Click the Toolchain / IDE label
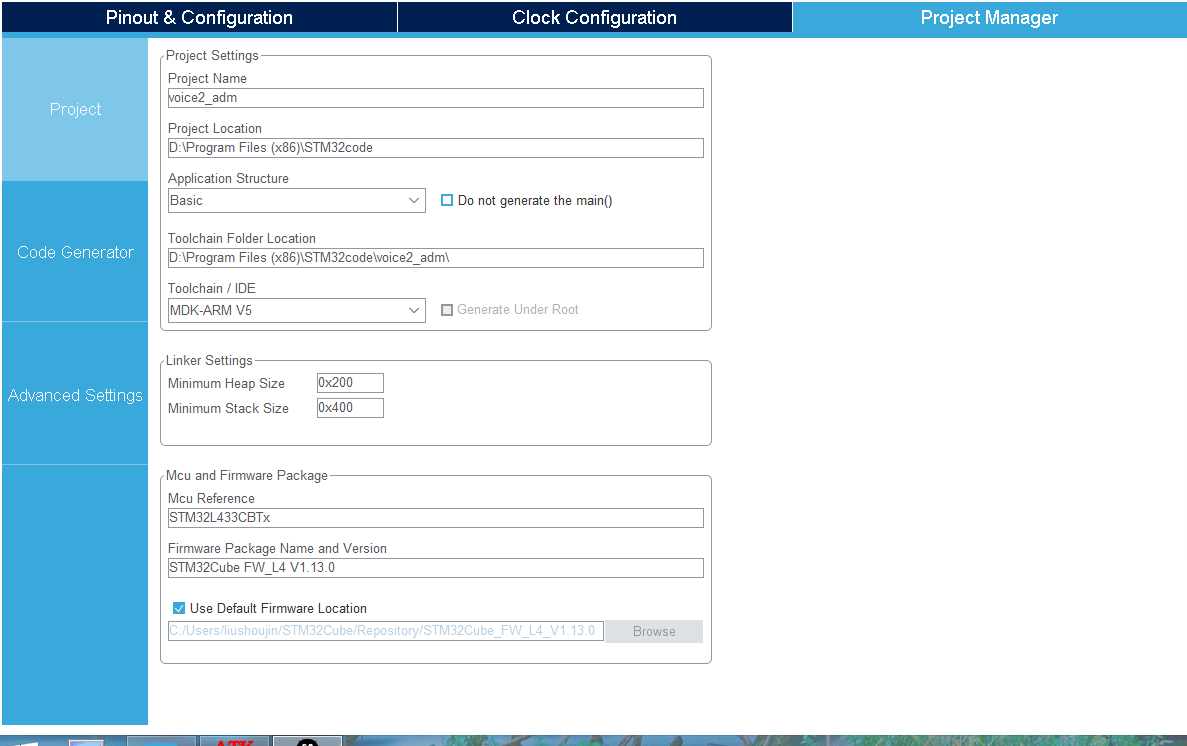1187x746 pixels. coord(212,289)
